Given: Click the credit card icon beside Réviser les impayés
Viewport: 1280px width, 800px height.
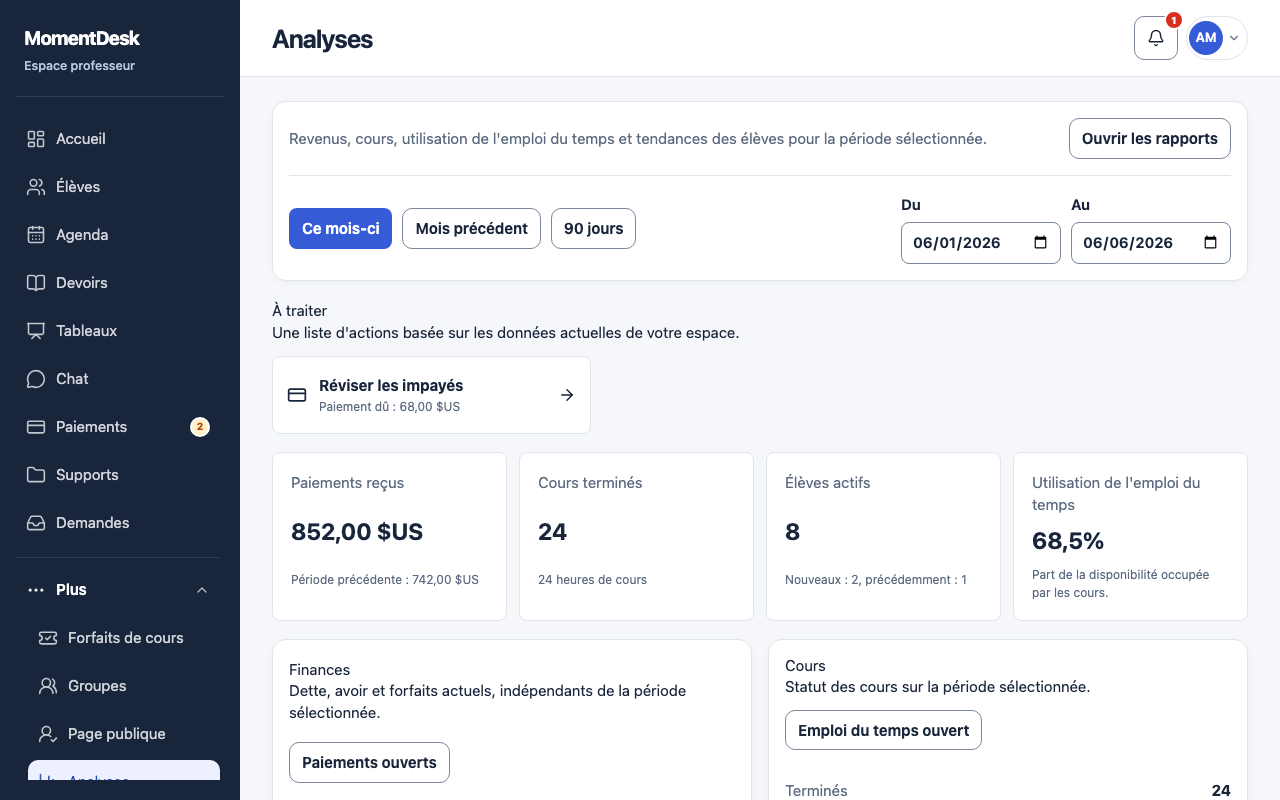Looking at the screenshot, I should coord(297,395).
